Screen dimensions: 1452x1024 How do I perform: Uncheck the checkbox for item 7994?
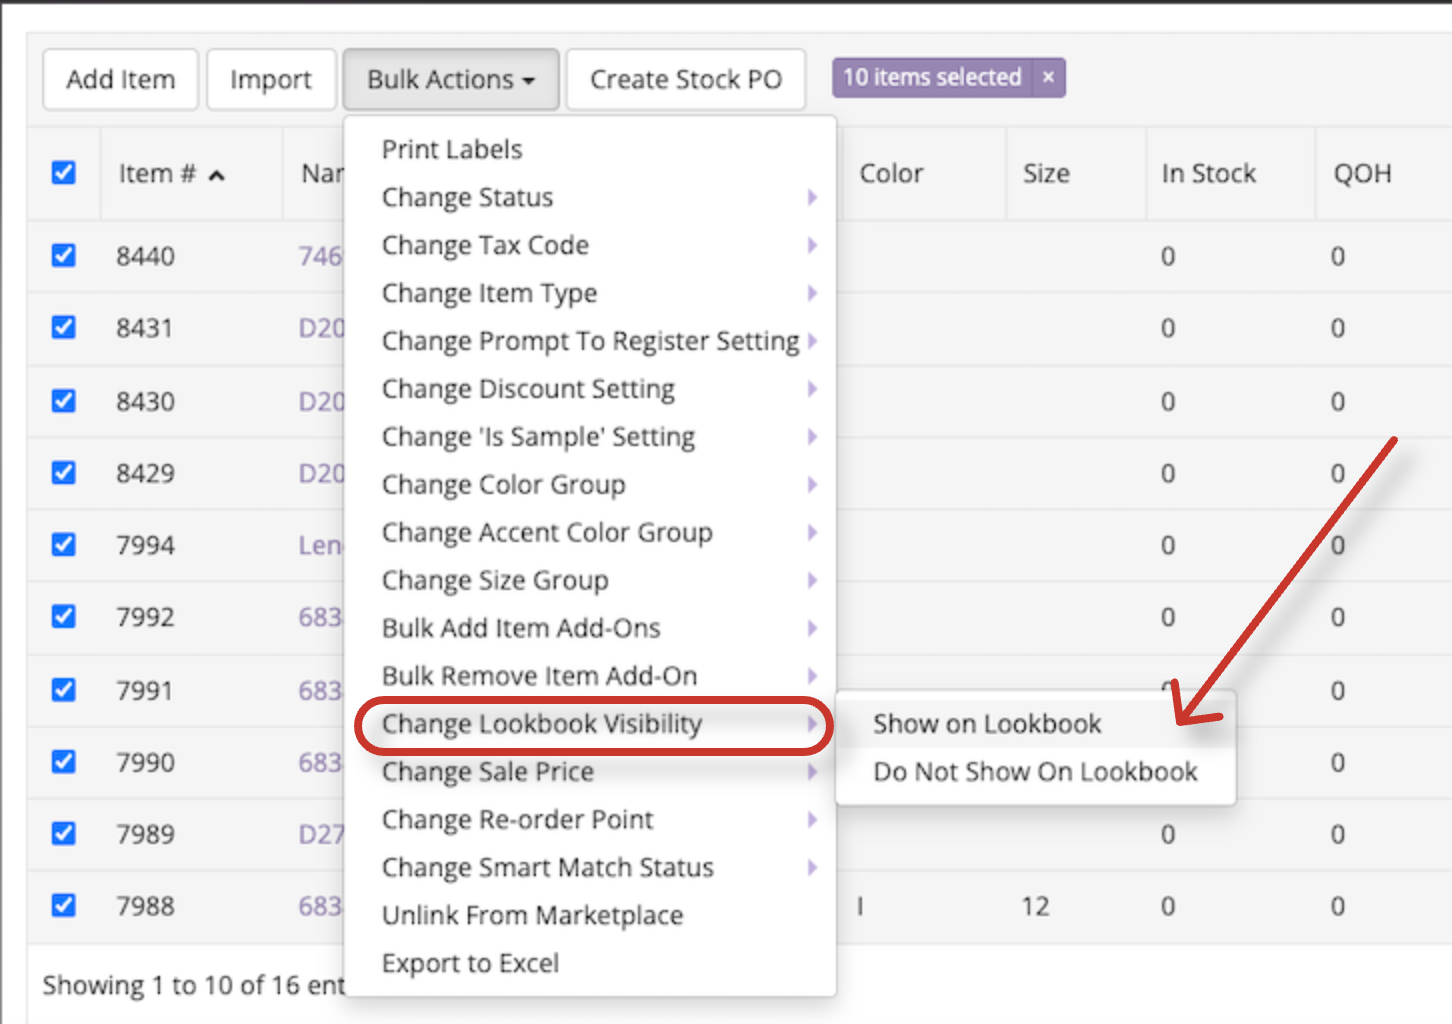(x=63, y=544)
